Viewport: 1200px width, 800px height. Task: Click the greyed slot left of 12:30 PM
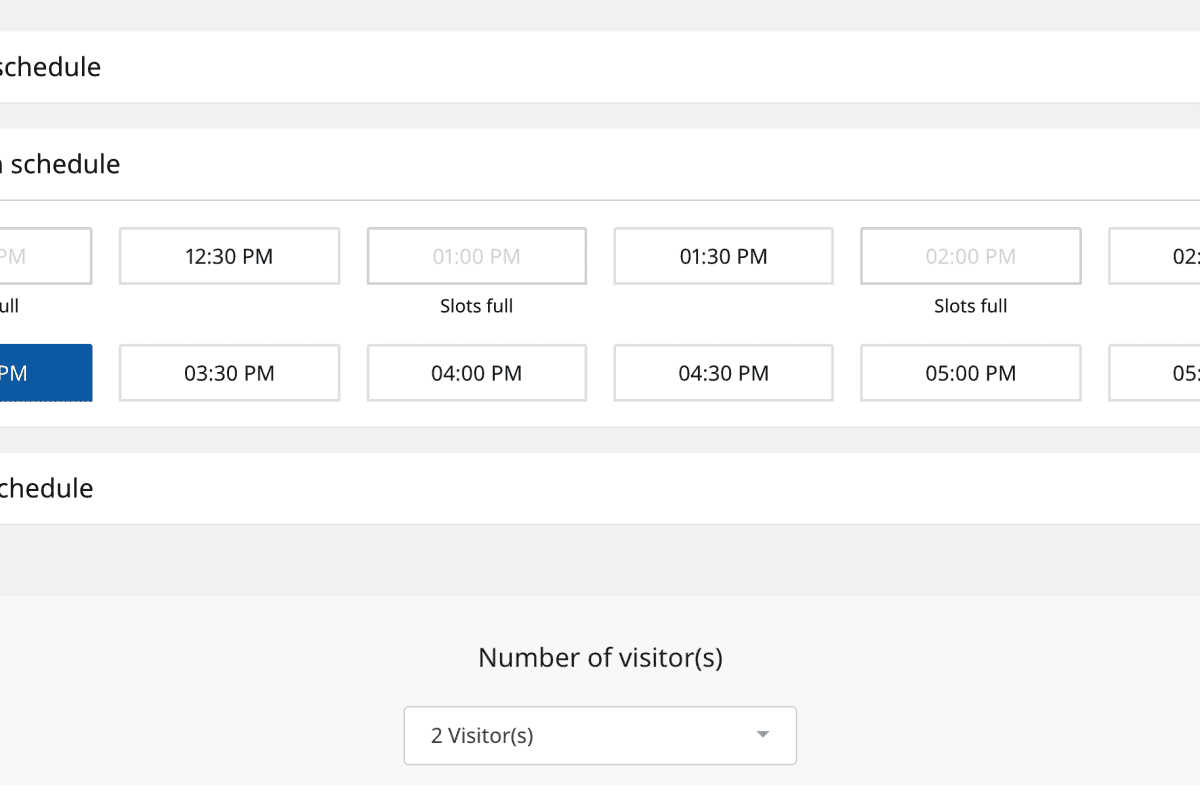click(x=45, y=256)
